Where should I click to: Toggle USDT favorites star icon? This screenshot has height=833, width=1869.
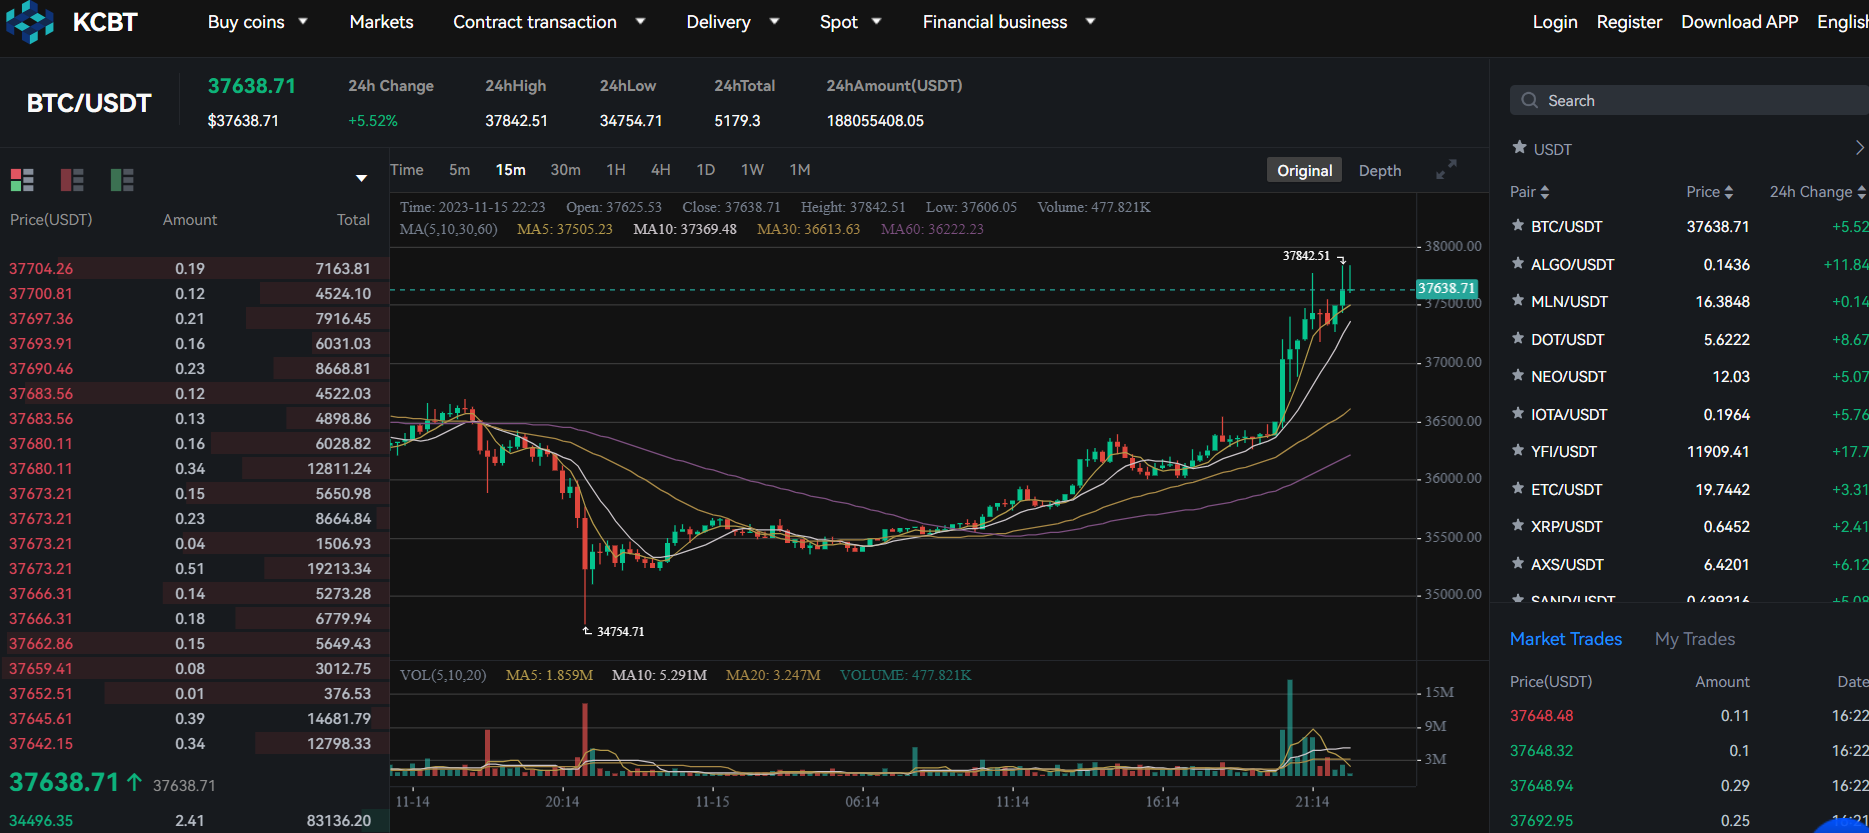coord(1519,148)
